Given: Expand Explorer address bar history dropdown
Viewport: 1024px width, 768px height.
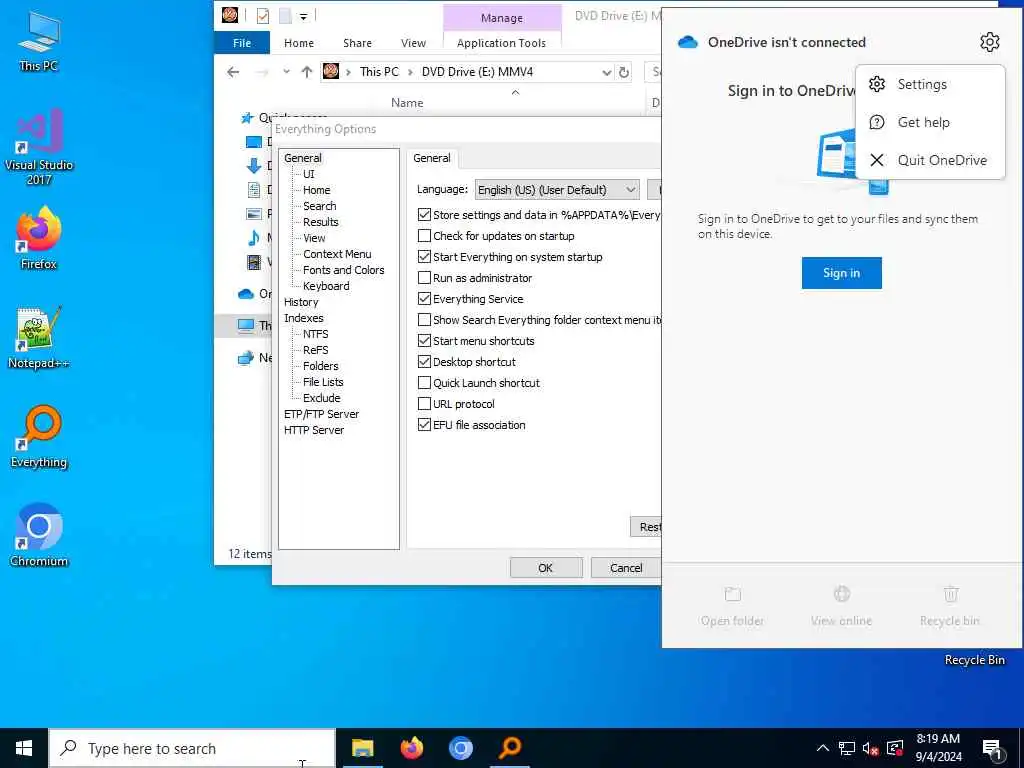Looking at the screenshot, I should pos(607,72).
